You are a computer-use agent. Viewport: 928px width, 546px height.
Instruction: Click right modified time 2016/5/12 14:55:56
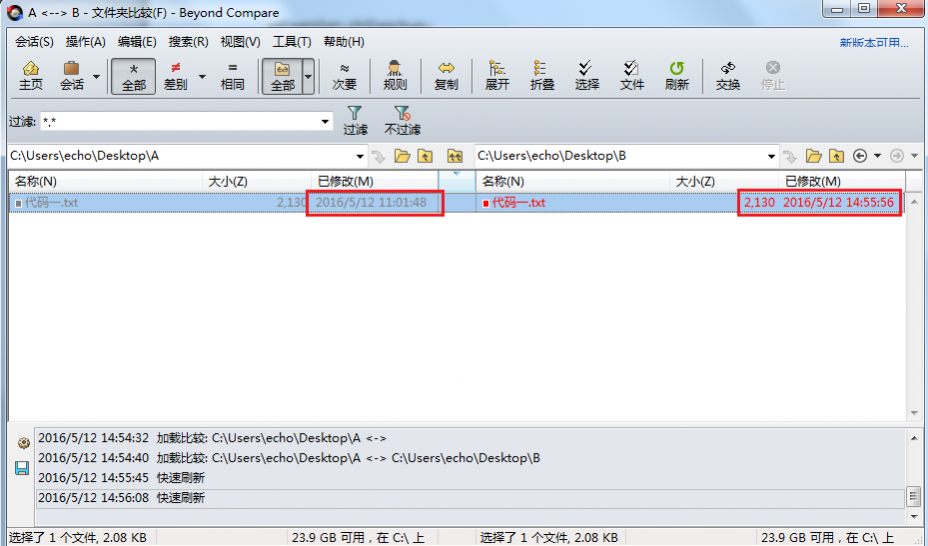click(838, 203)
